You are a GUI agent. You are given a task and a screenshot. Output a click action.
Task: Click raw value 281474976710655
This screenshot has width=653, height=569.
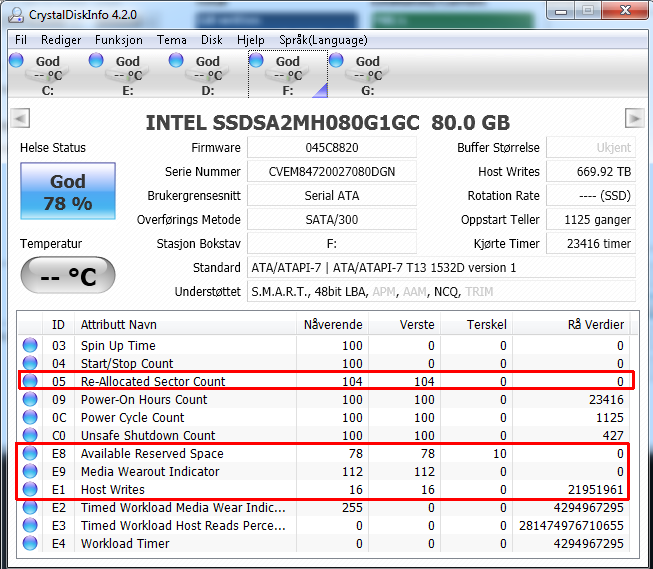(571, 525)
